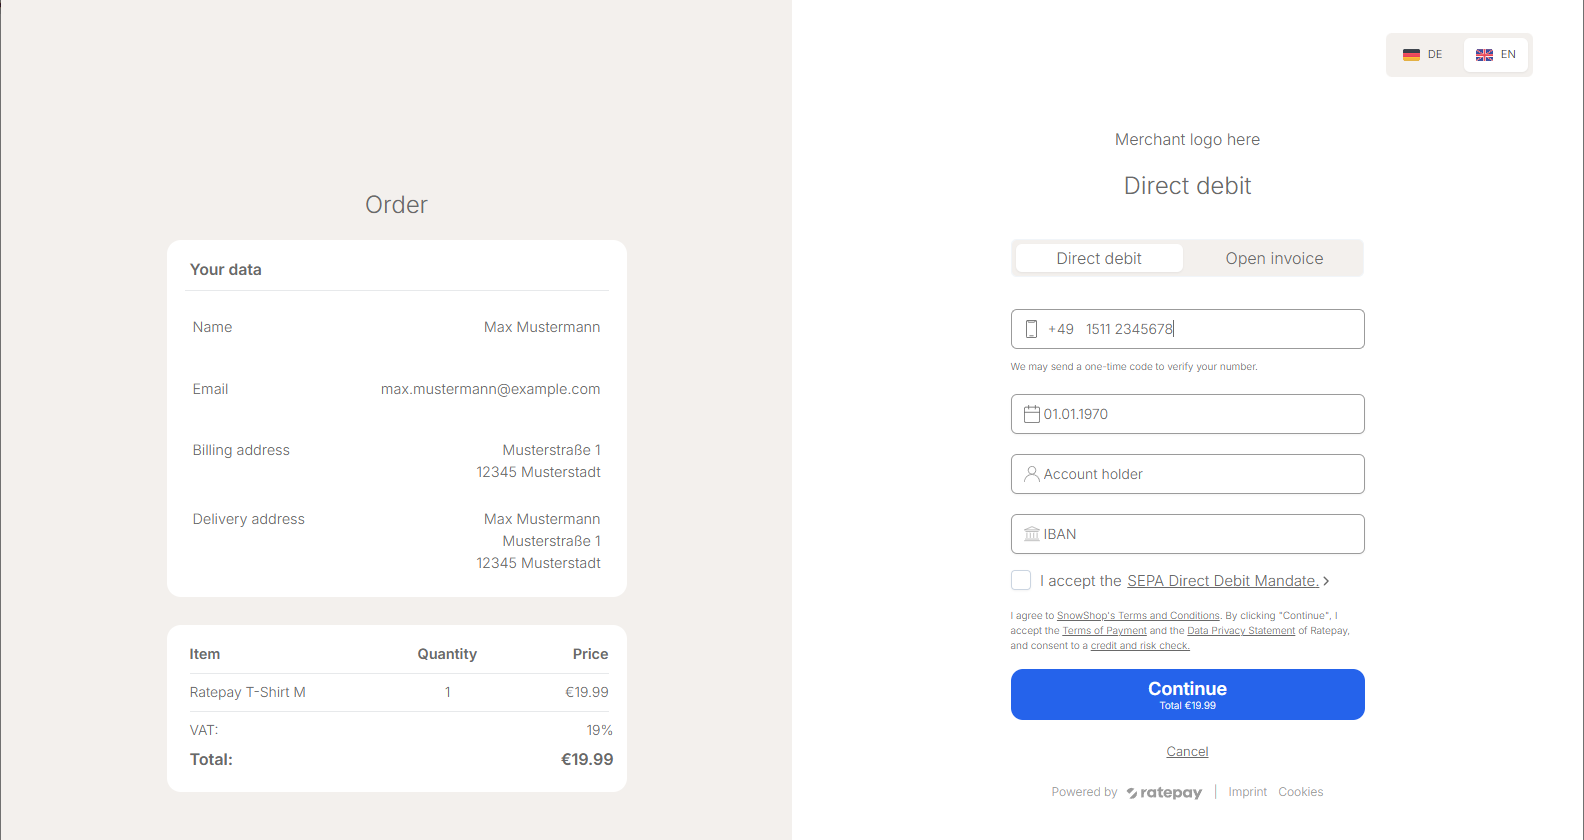View the Data Privacy Statement

1240,631
